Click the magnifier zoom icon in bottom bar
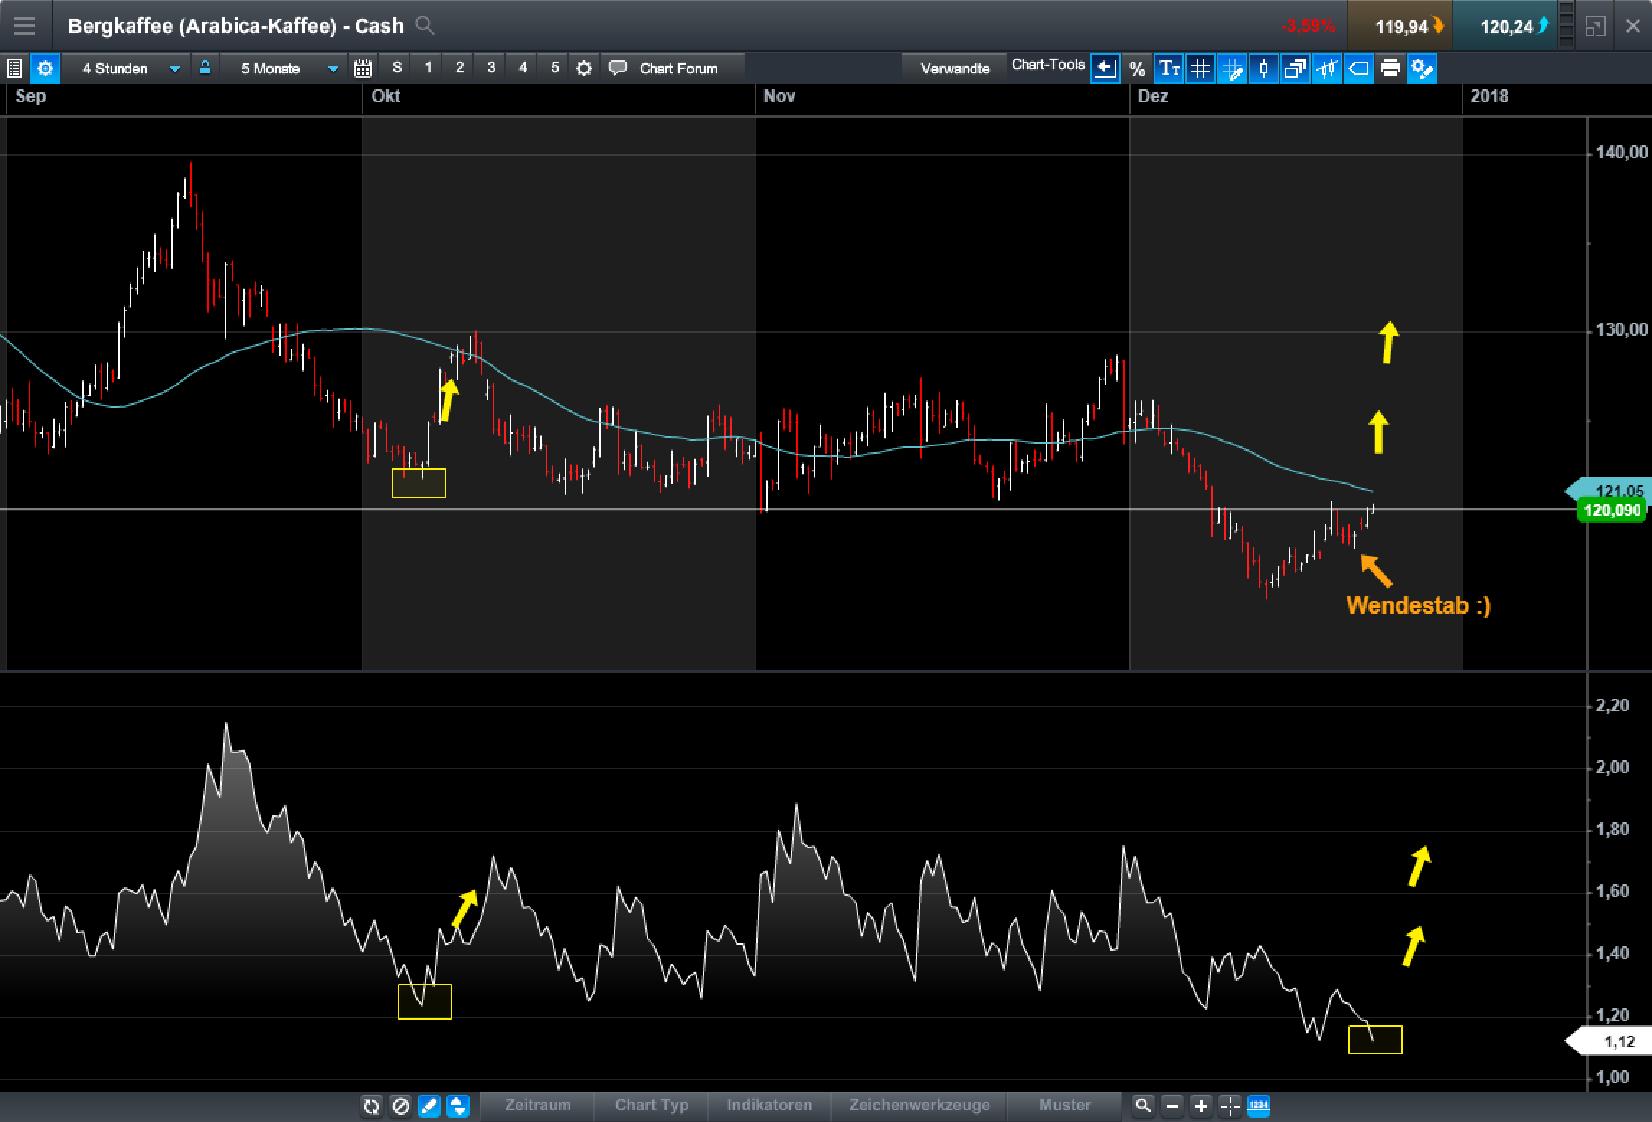The width and height of the screenshot is (1652, 1122). 1143,1106
